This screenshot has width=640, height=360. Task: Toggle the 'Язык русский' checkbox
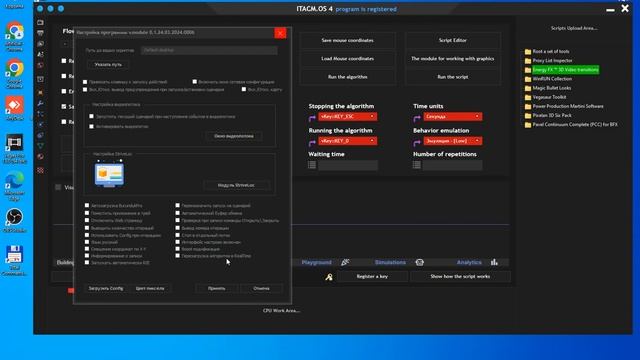point(87,242)
